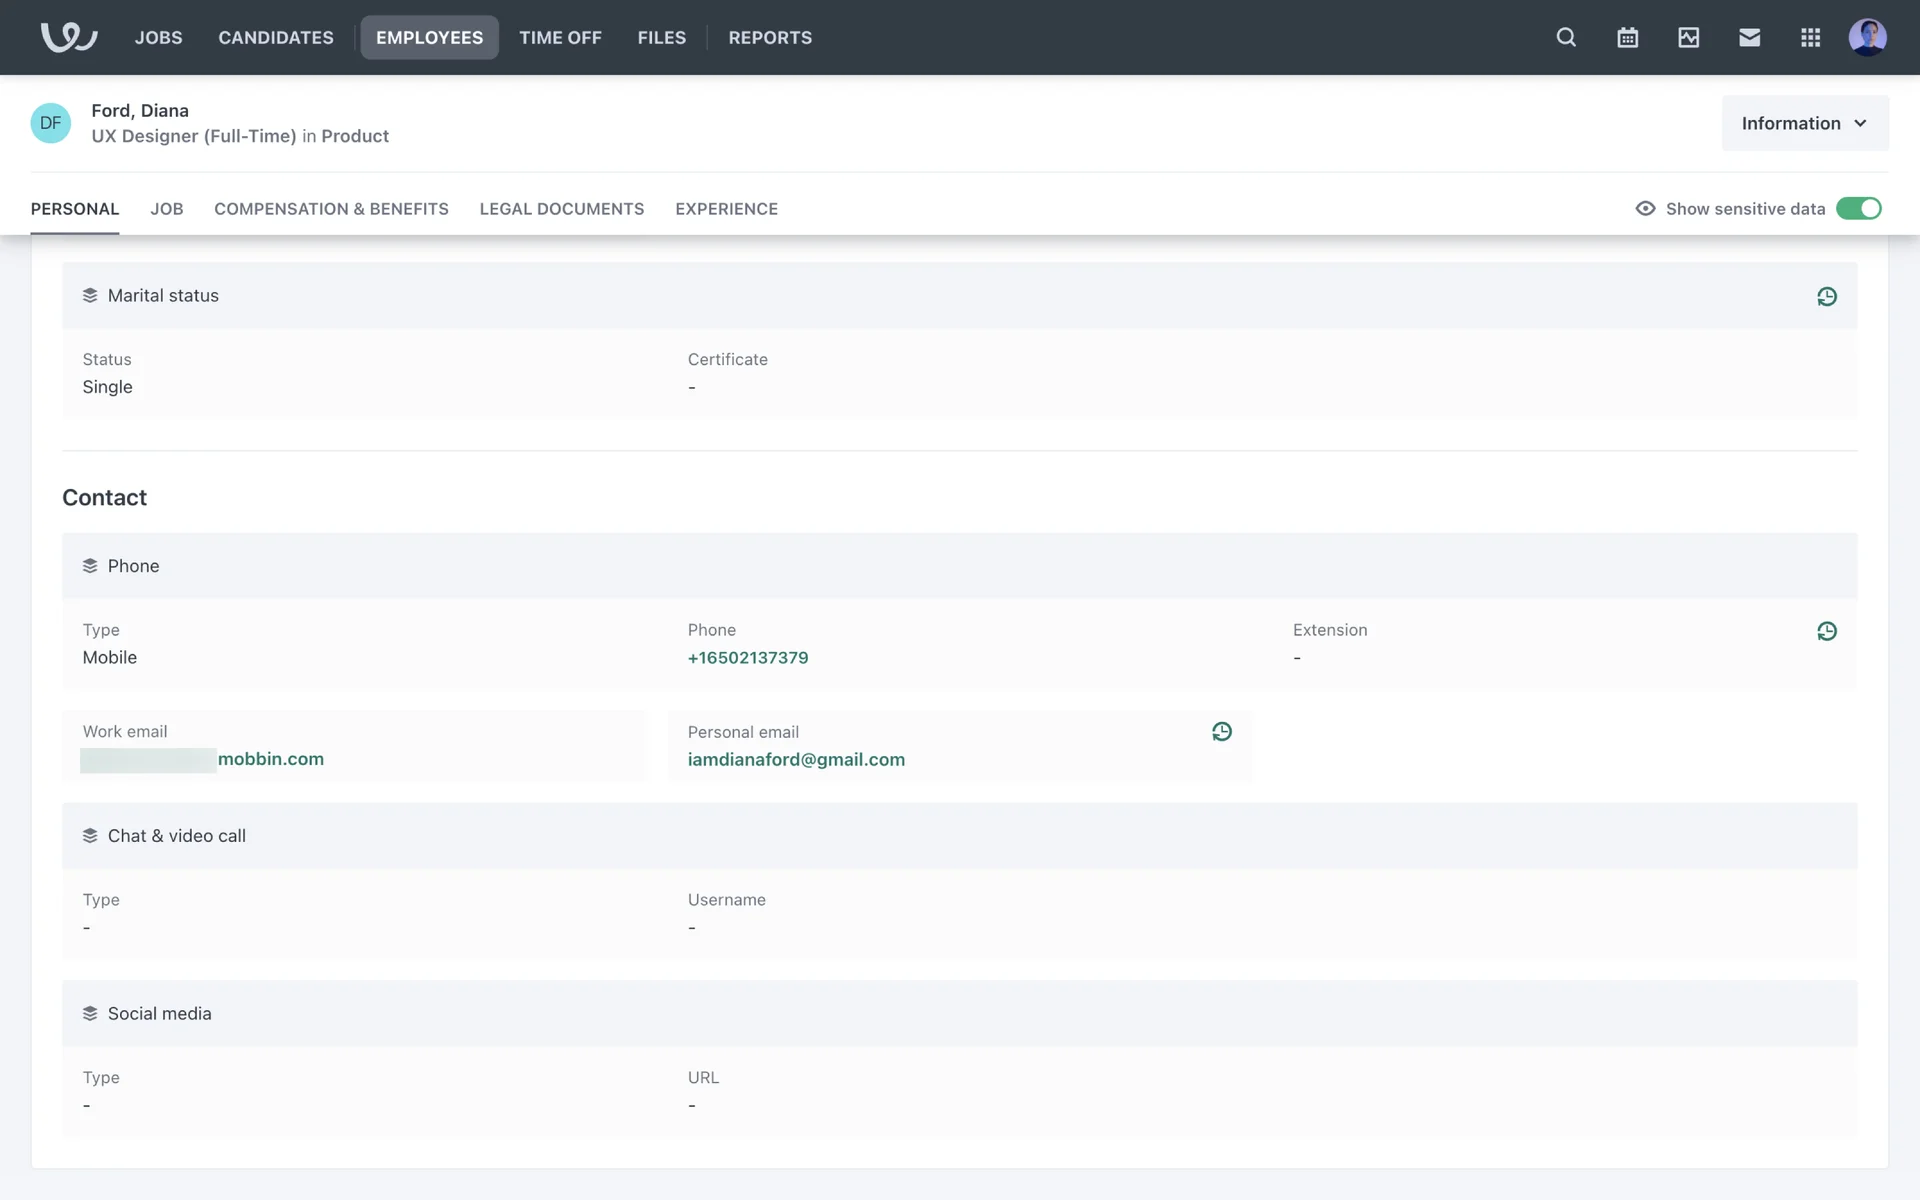Image resolution: width=1920 pixels, height=1200 pixels.
Task: Click phone number +16502137379
Action: [747, 657]
